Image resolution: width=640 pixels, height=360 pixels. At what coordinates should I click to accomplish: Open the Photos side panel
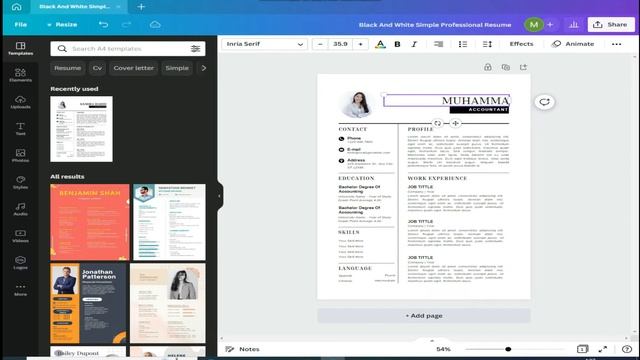click(20, 156)
